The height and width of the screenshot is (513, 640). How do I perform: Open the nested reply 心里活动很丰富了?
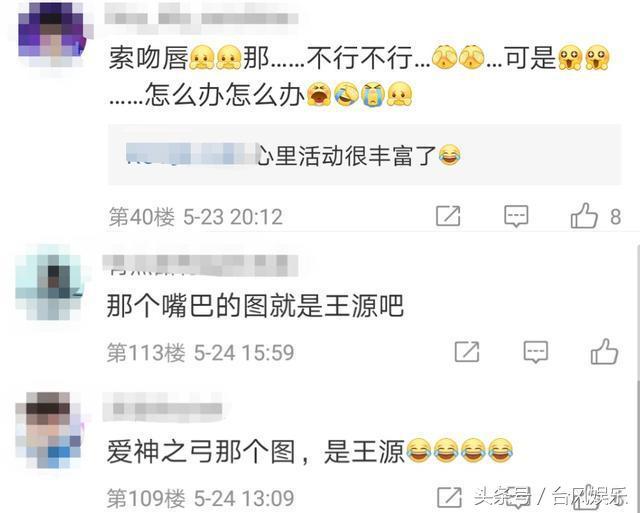364,155
